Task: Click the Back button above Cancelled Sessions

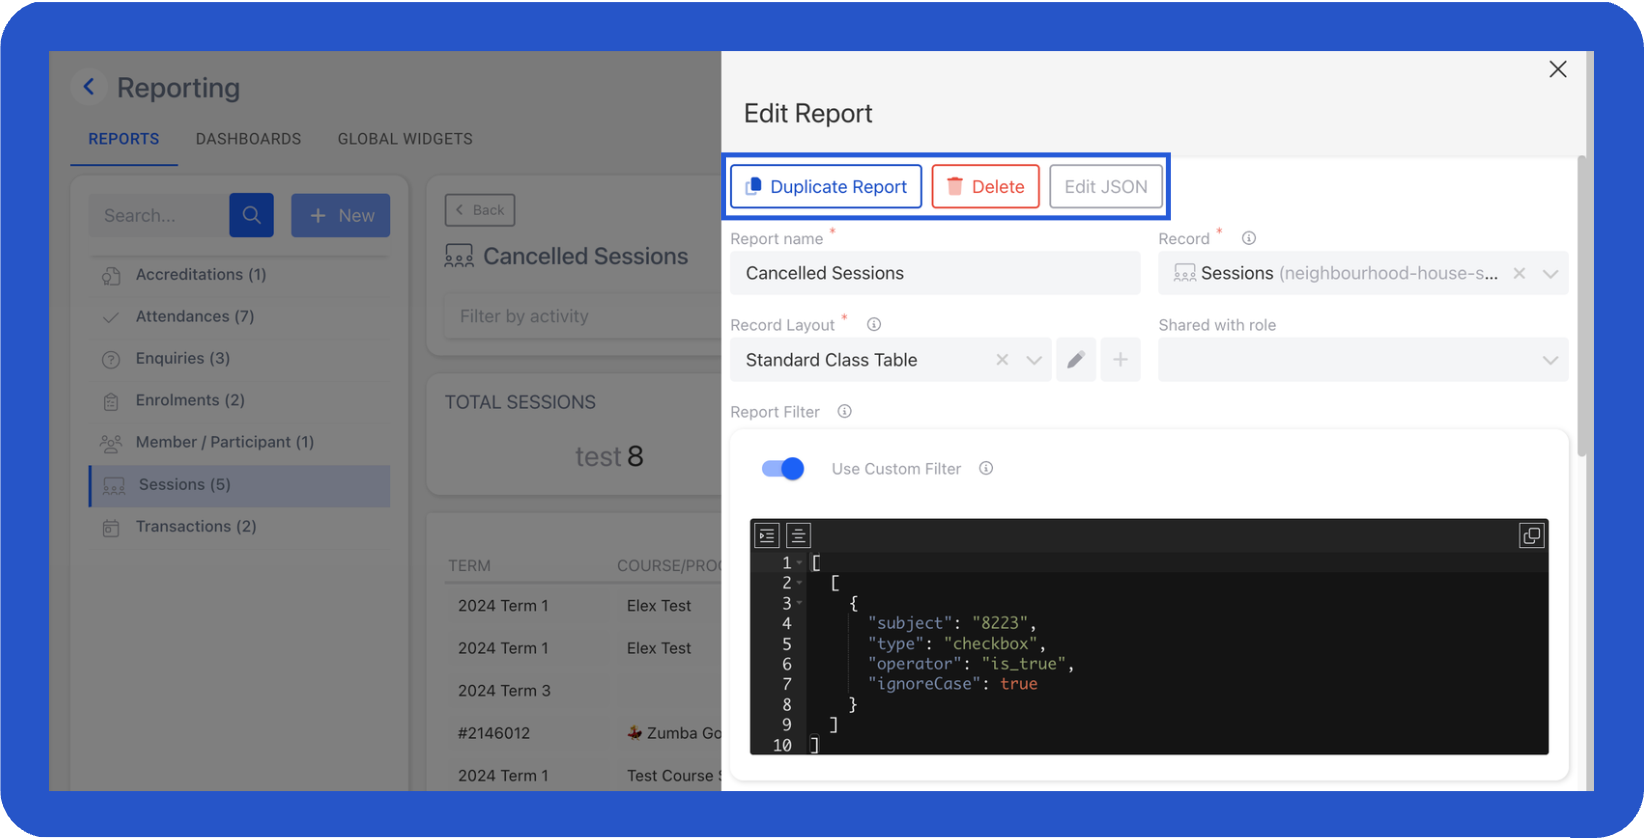Action: point(480,210)
